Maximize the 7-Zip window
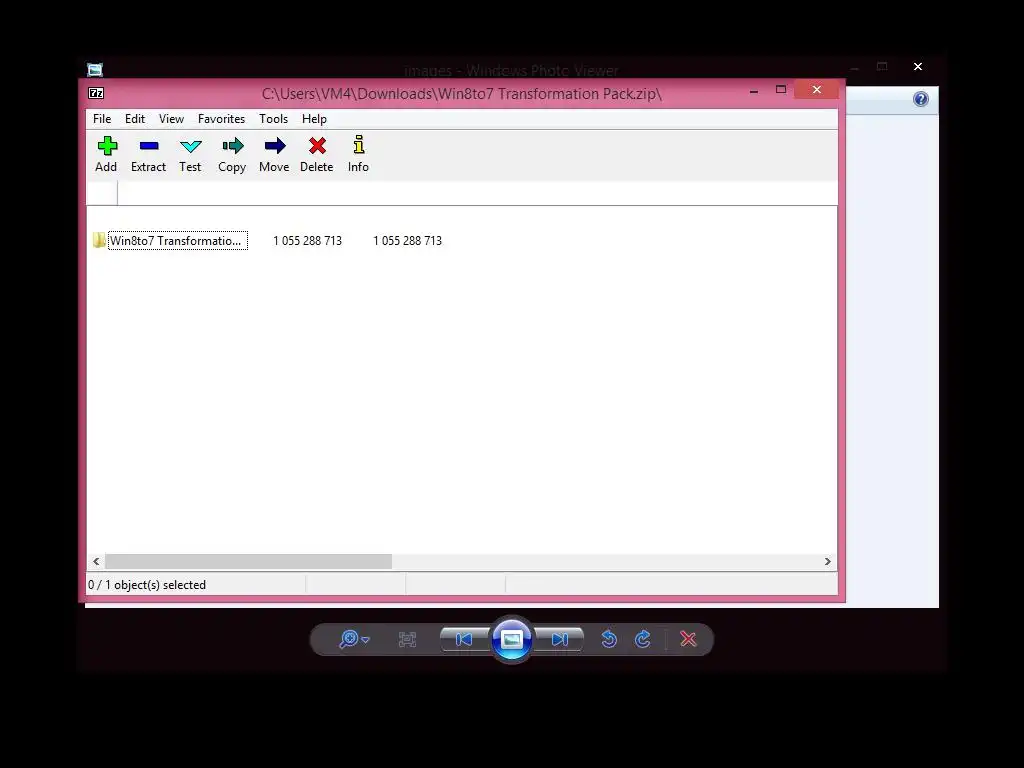 (x=780, y=89)
